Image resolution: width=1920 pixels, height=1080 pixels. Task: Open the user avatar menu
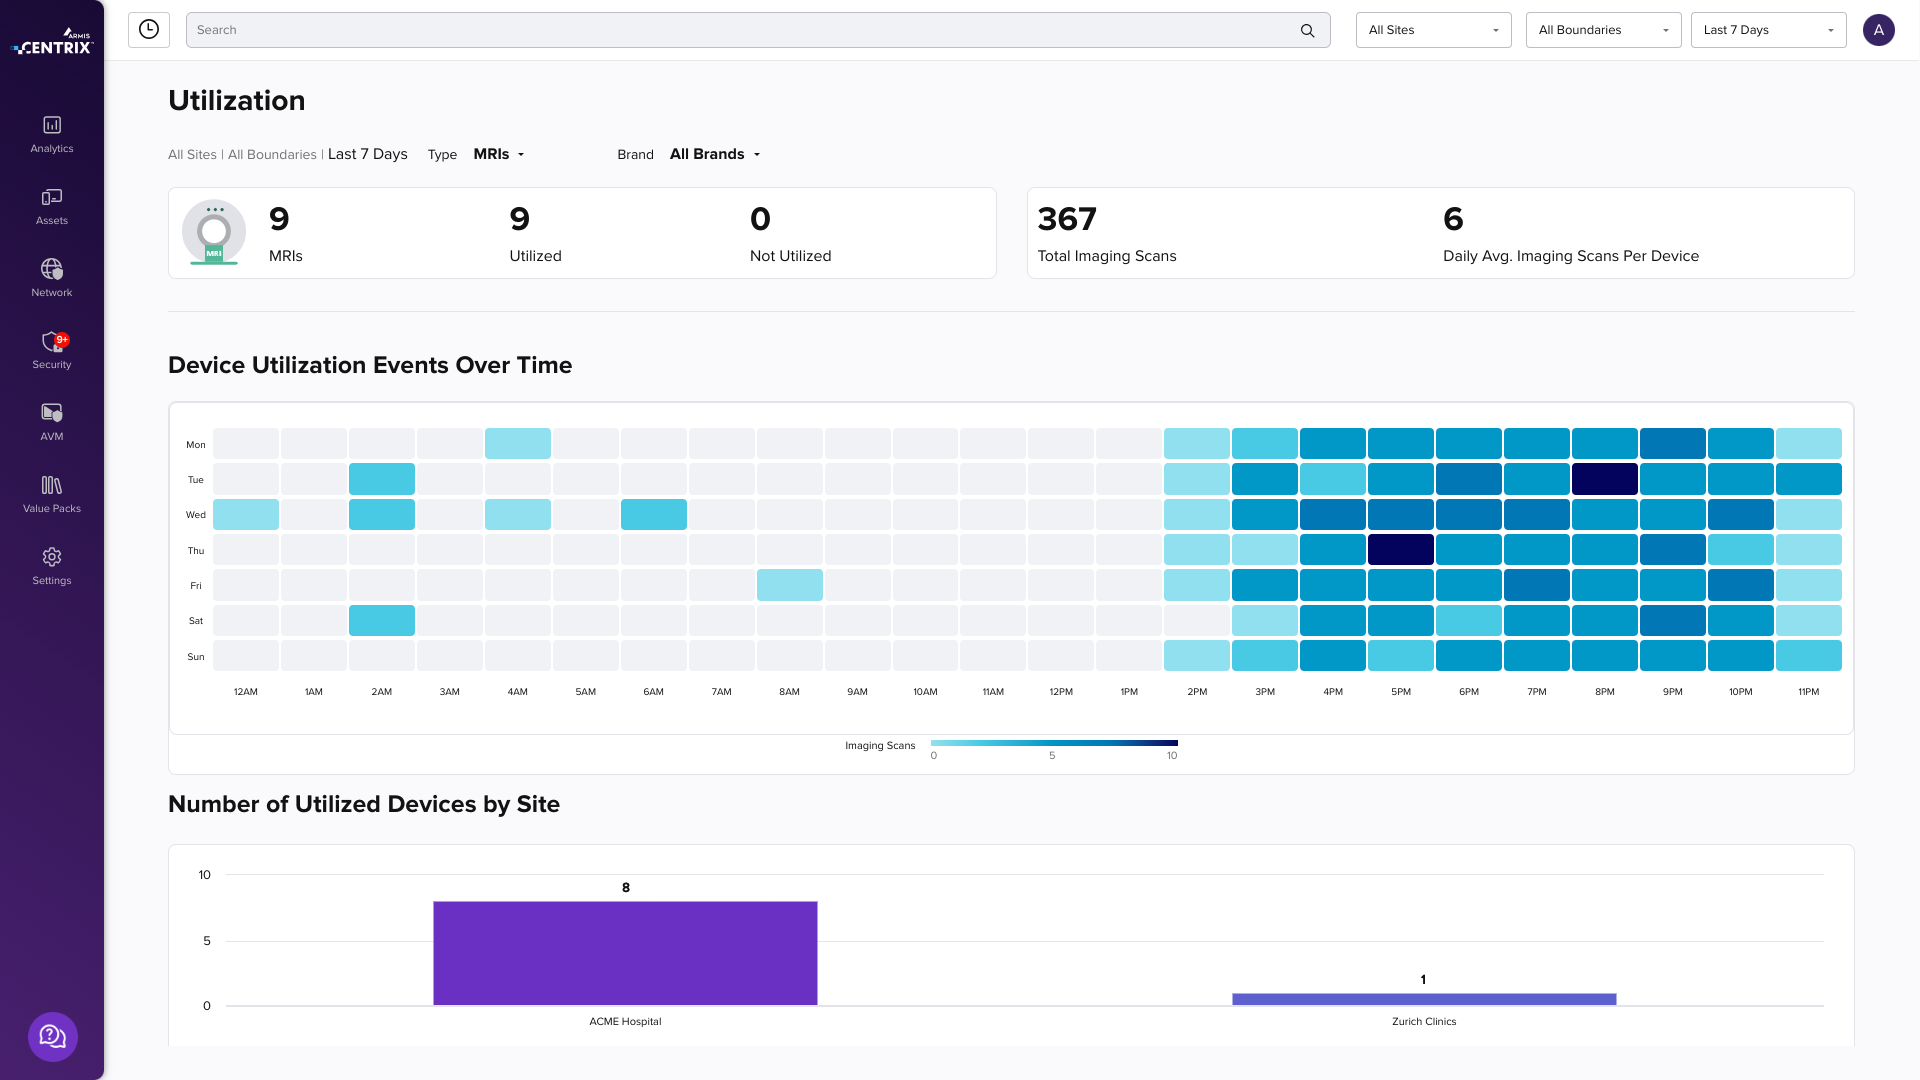[x=1878, y=30]
